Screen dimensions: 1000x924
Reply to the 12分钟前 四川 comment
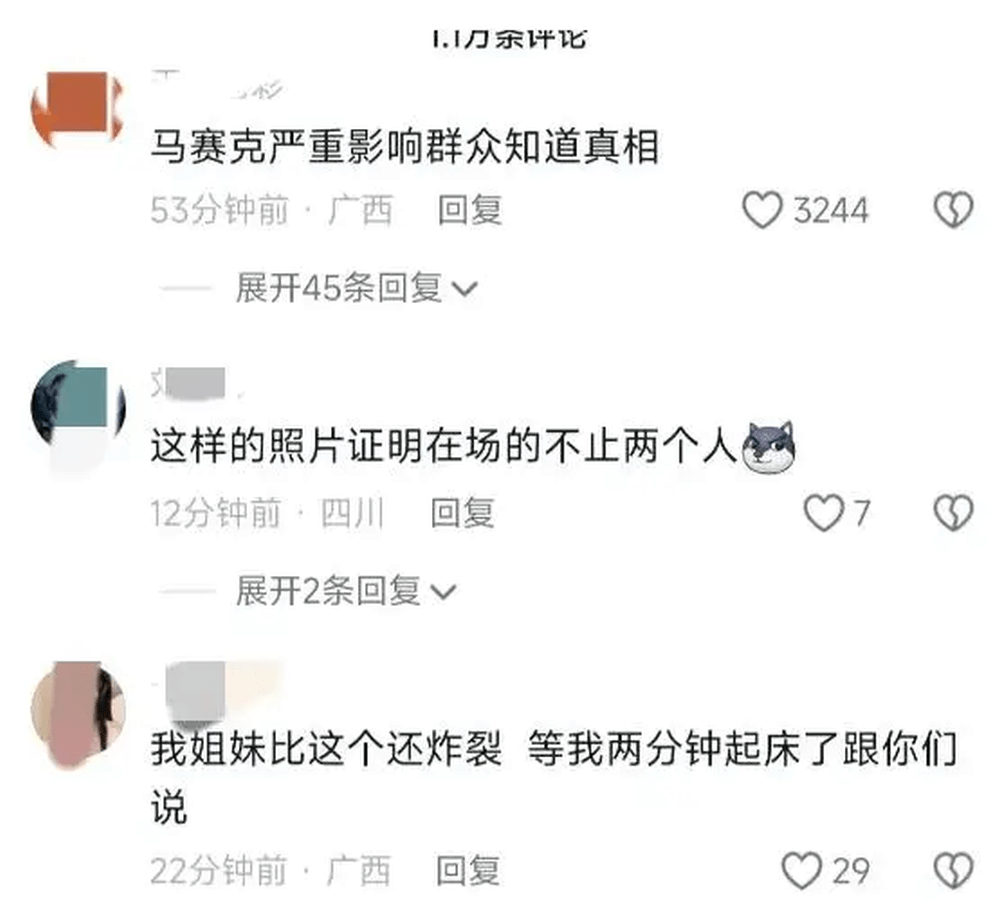click(462, 513)
